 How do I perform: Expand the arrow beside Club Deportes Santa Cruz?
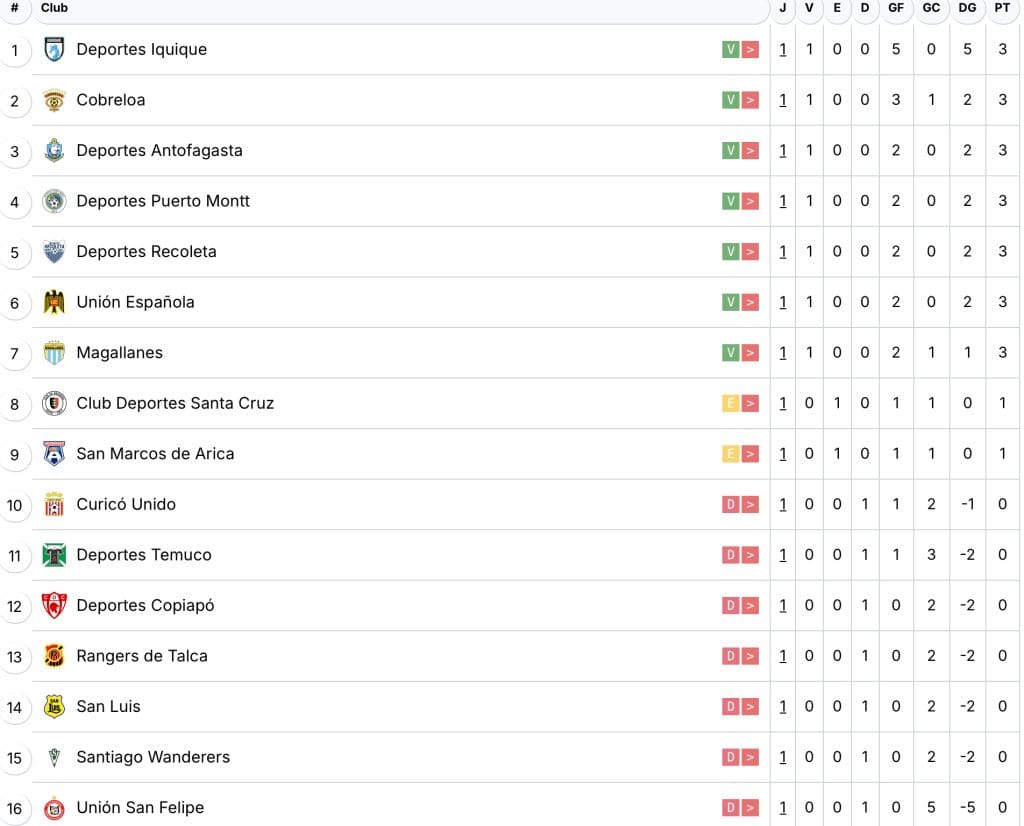coord(750,403)
